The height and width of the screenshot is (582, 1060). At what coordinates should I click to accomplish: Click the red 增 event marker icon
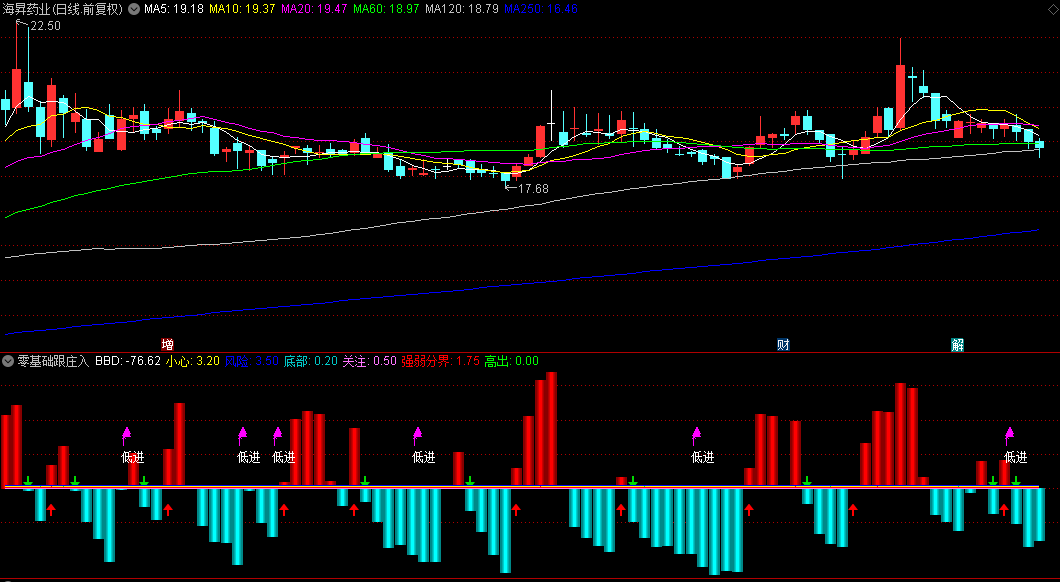[168, 345]
